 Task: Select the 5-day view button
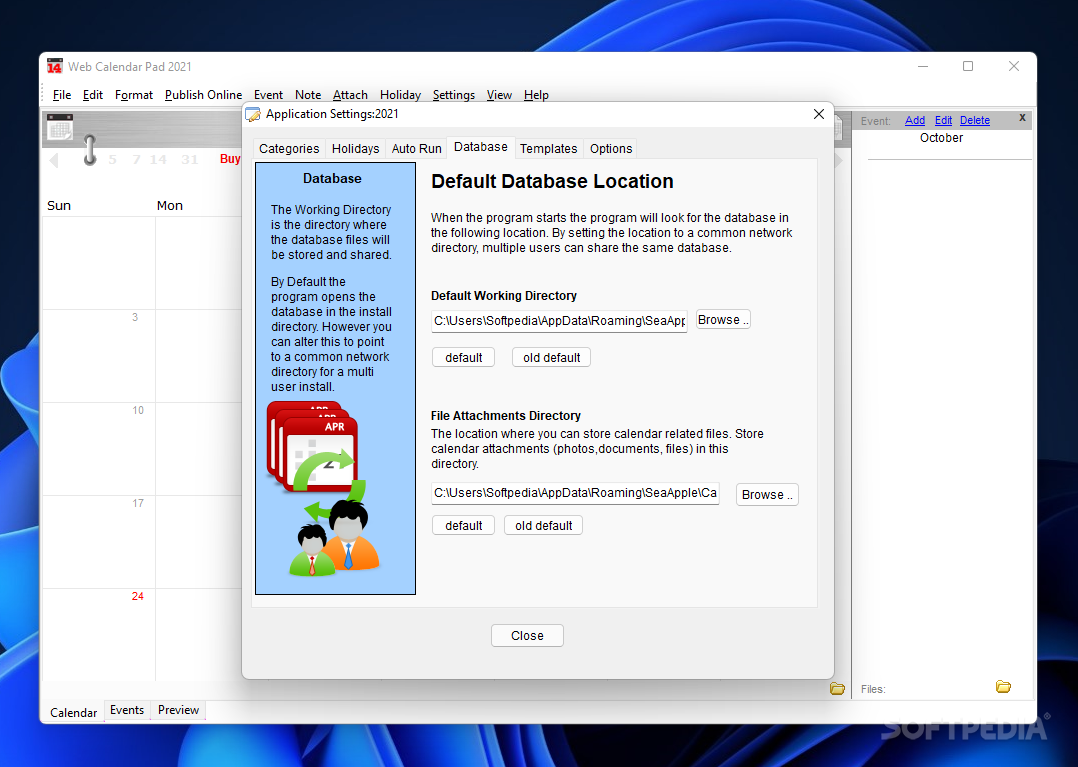(112, 159)
